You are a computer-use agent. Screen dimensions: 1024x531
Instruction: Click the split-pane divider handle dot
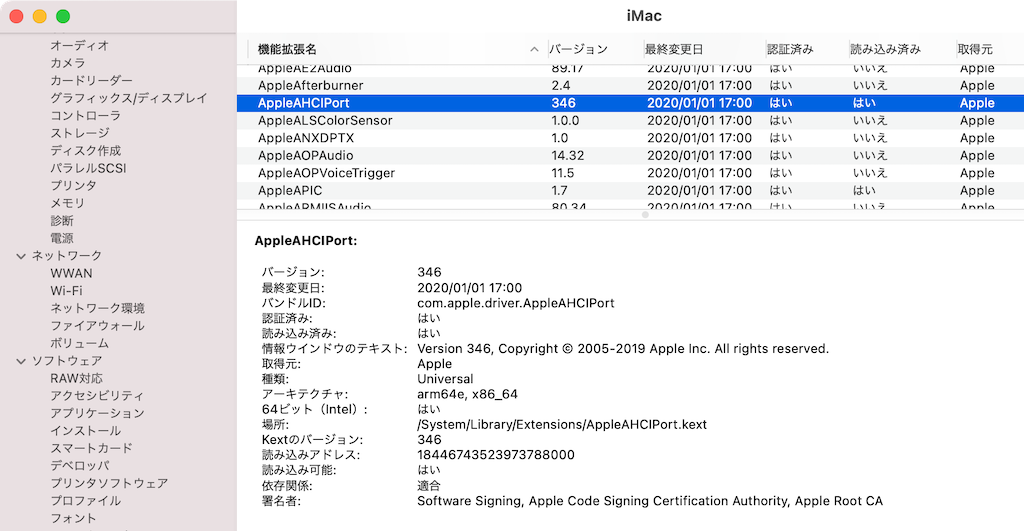coord(645,214)
